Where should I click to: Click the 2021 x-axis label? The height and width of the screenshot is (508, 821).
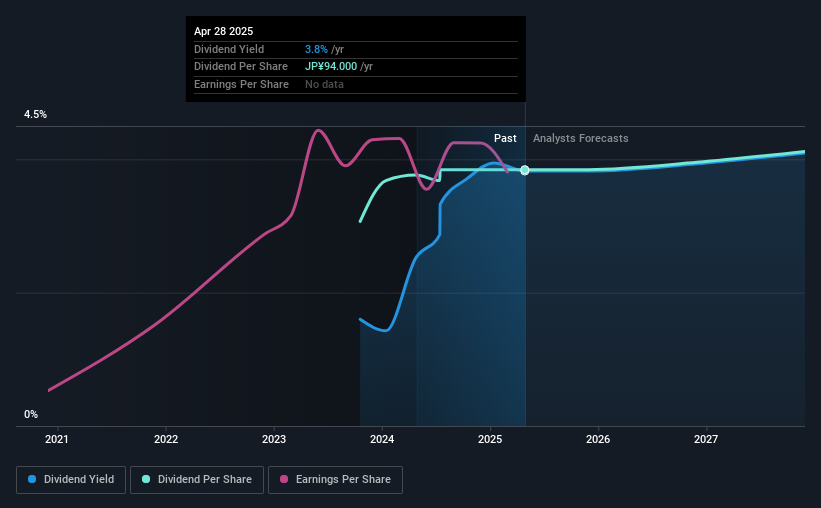(57, 439)
